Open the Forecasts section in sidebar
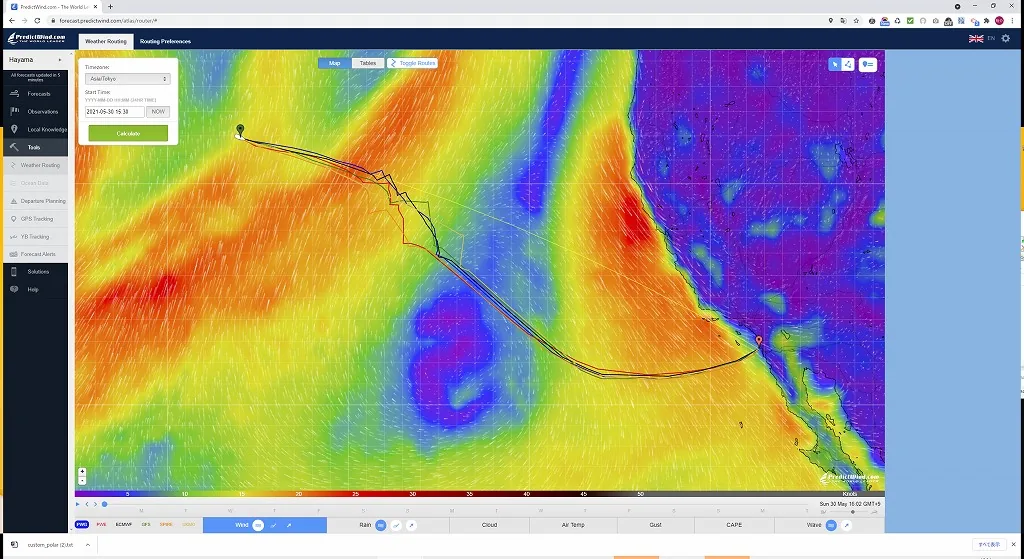This screenshot has height=559, width=1024. [x=35, y=94]
